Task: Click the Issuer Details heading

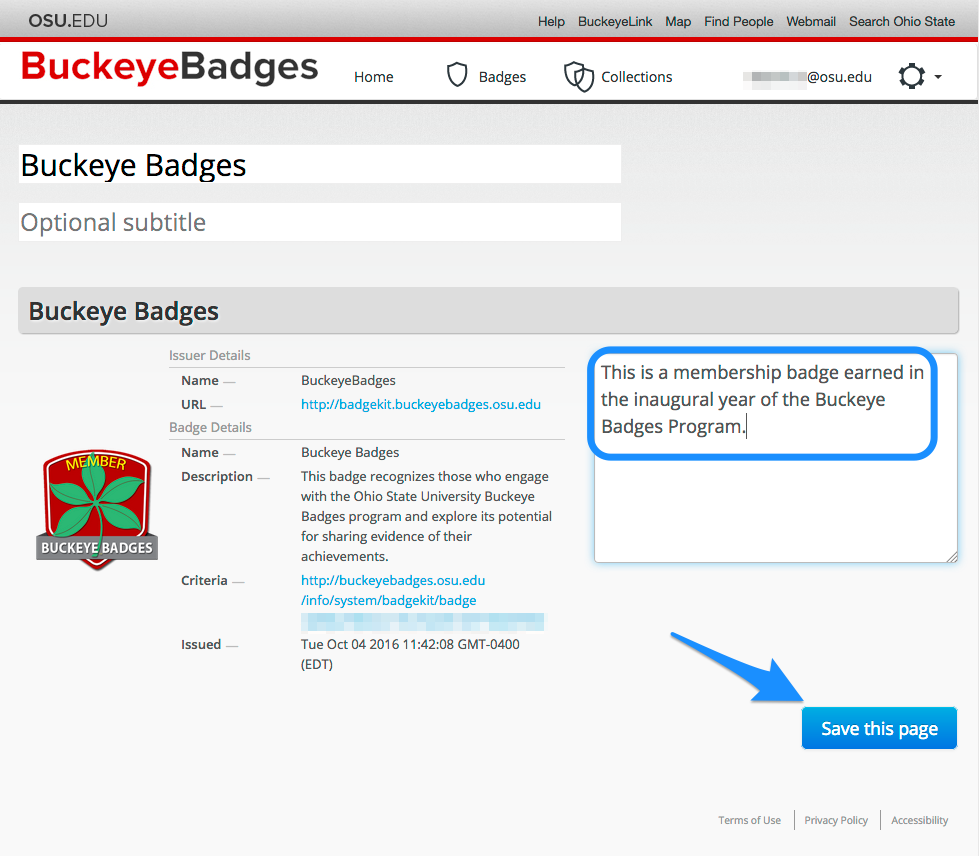Action: click(x=210, y=355)
